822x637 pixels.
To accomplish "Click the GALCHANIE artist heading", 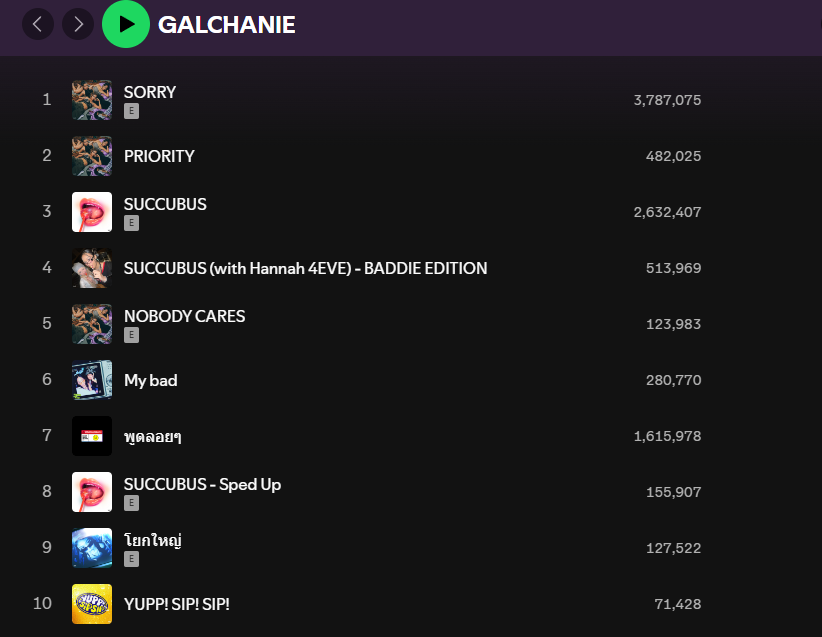I will tap(227, 24).
